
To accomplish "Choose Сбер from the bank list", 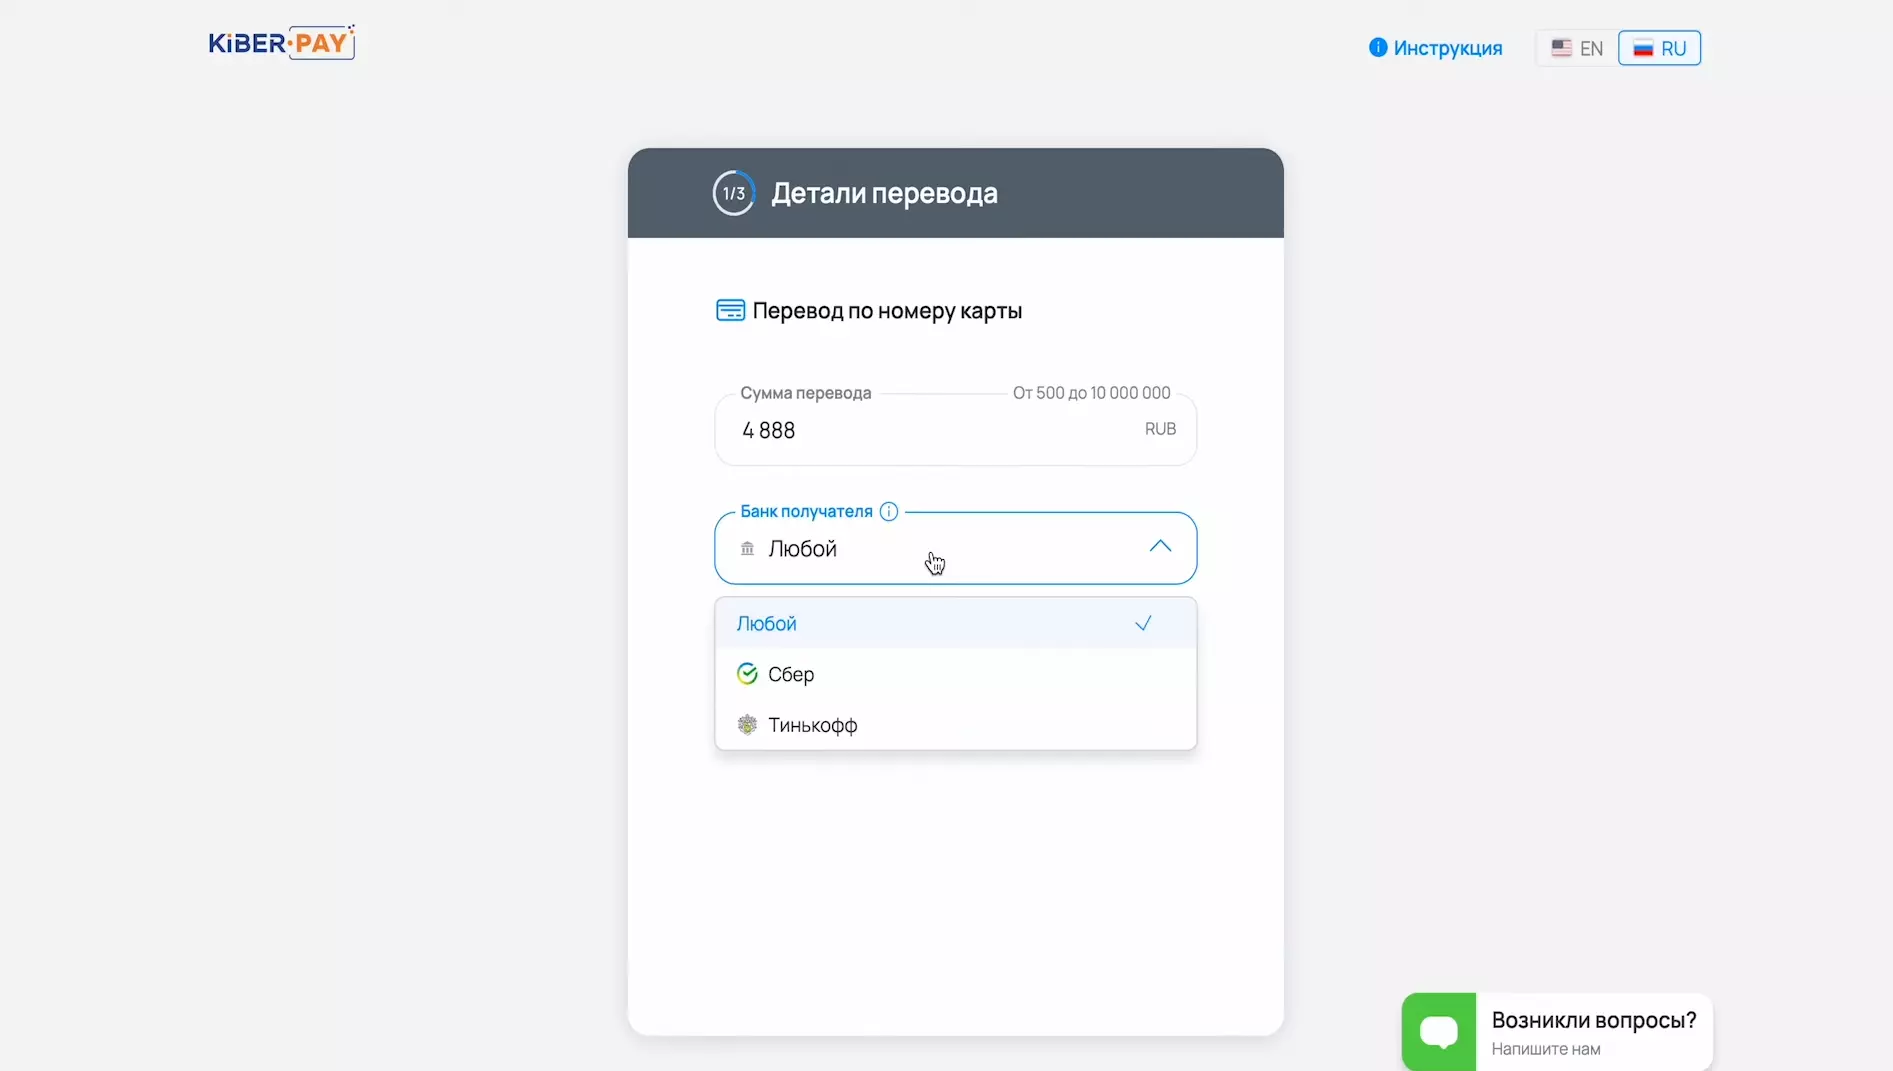I will 955,674.
